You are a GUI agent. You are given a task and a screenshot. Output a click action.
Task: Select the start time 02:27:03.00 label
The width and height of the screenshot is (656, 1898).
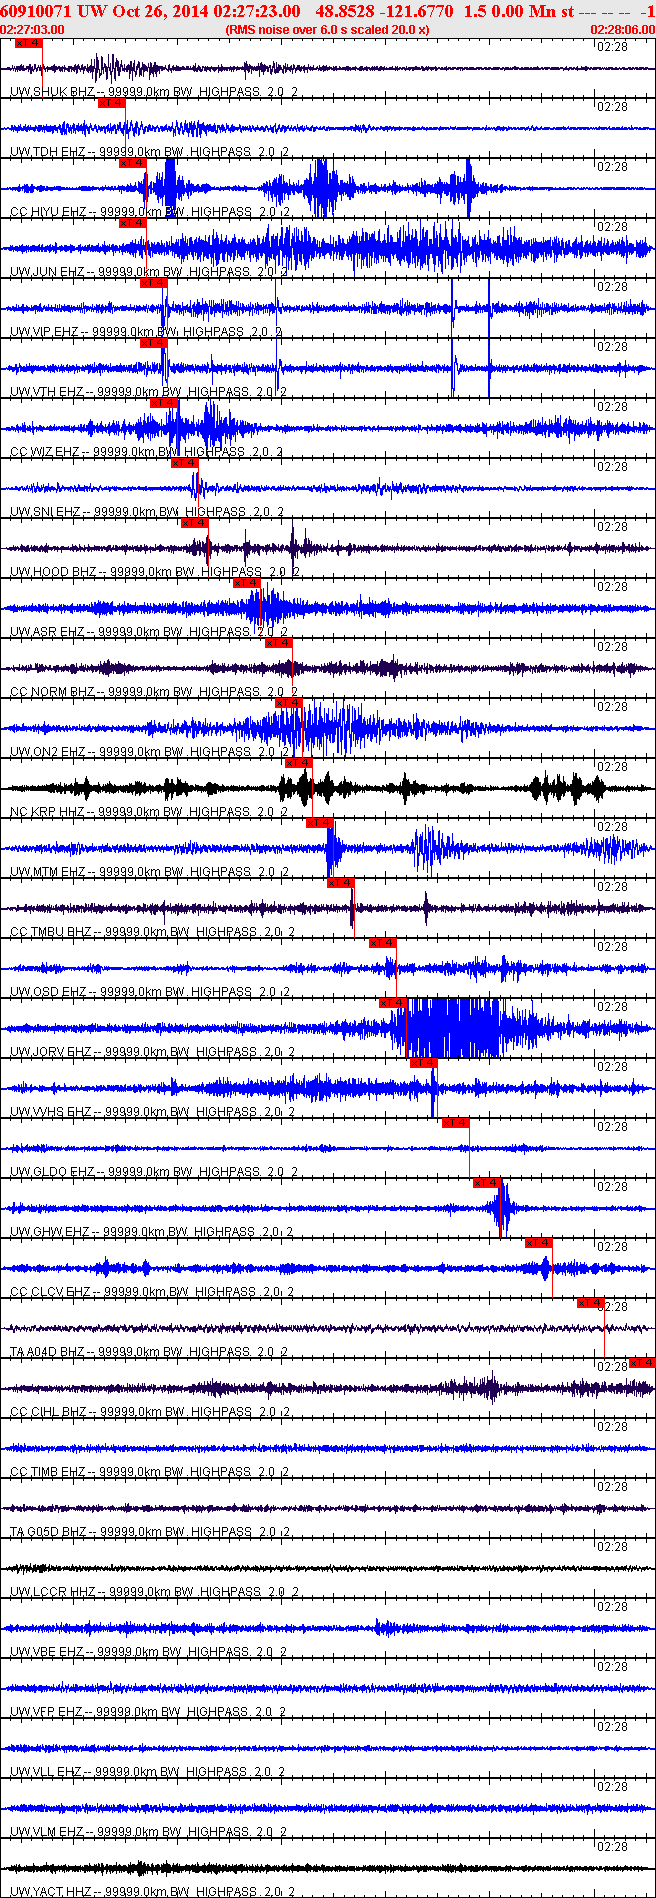click(x=33, y=29)
